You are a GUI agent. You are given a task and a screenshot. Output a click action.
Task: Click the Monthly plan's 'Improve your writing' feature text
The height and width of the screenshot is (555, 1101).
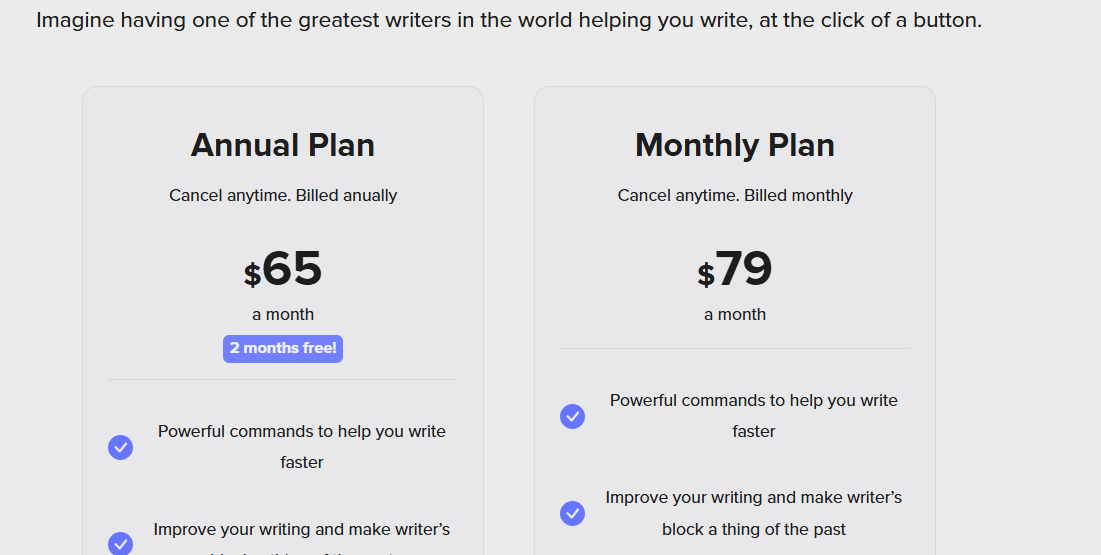[x=753, y=513]
